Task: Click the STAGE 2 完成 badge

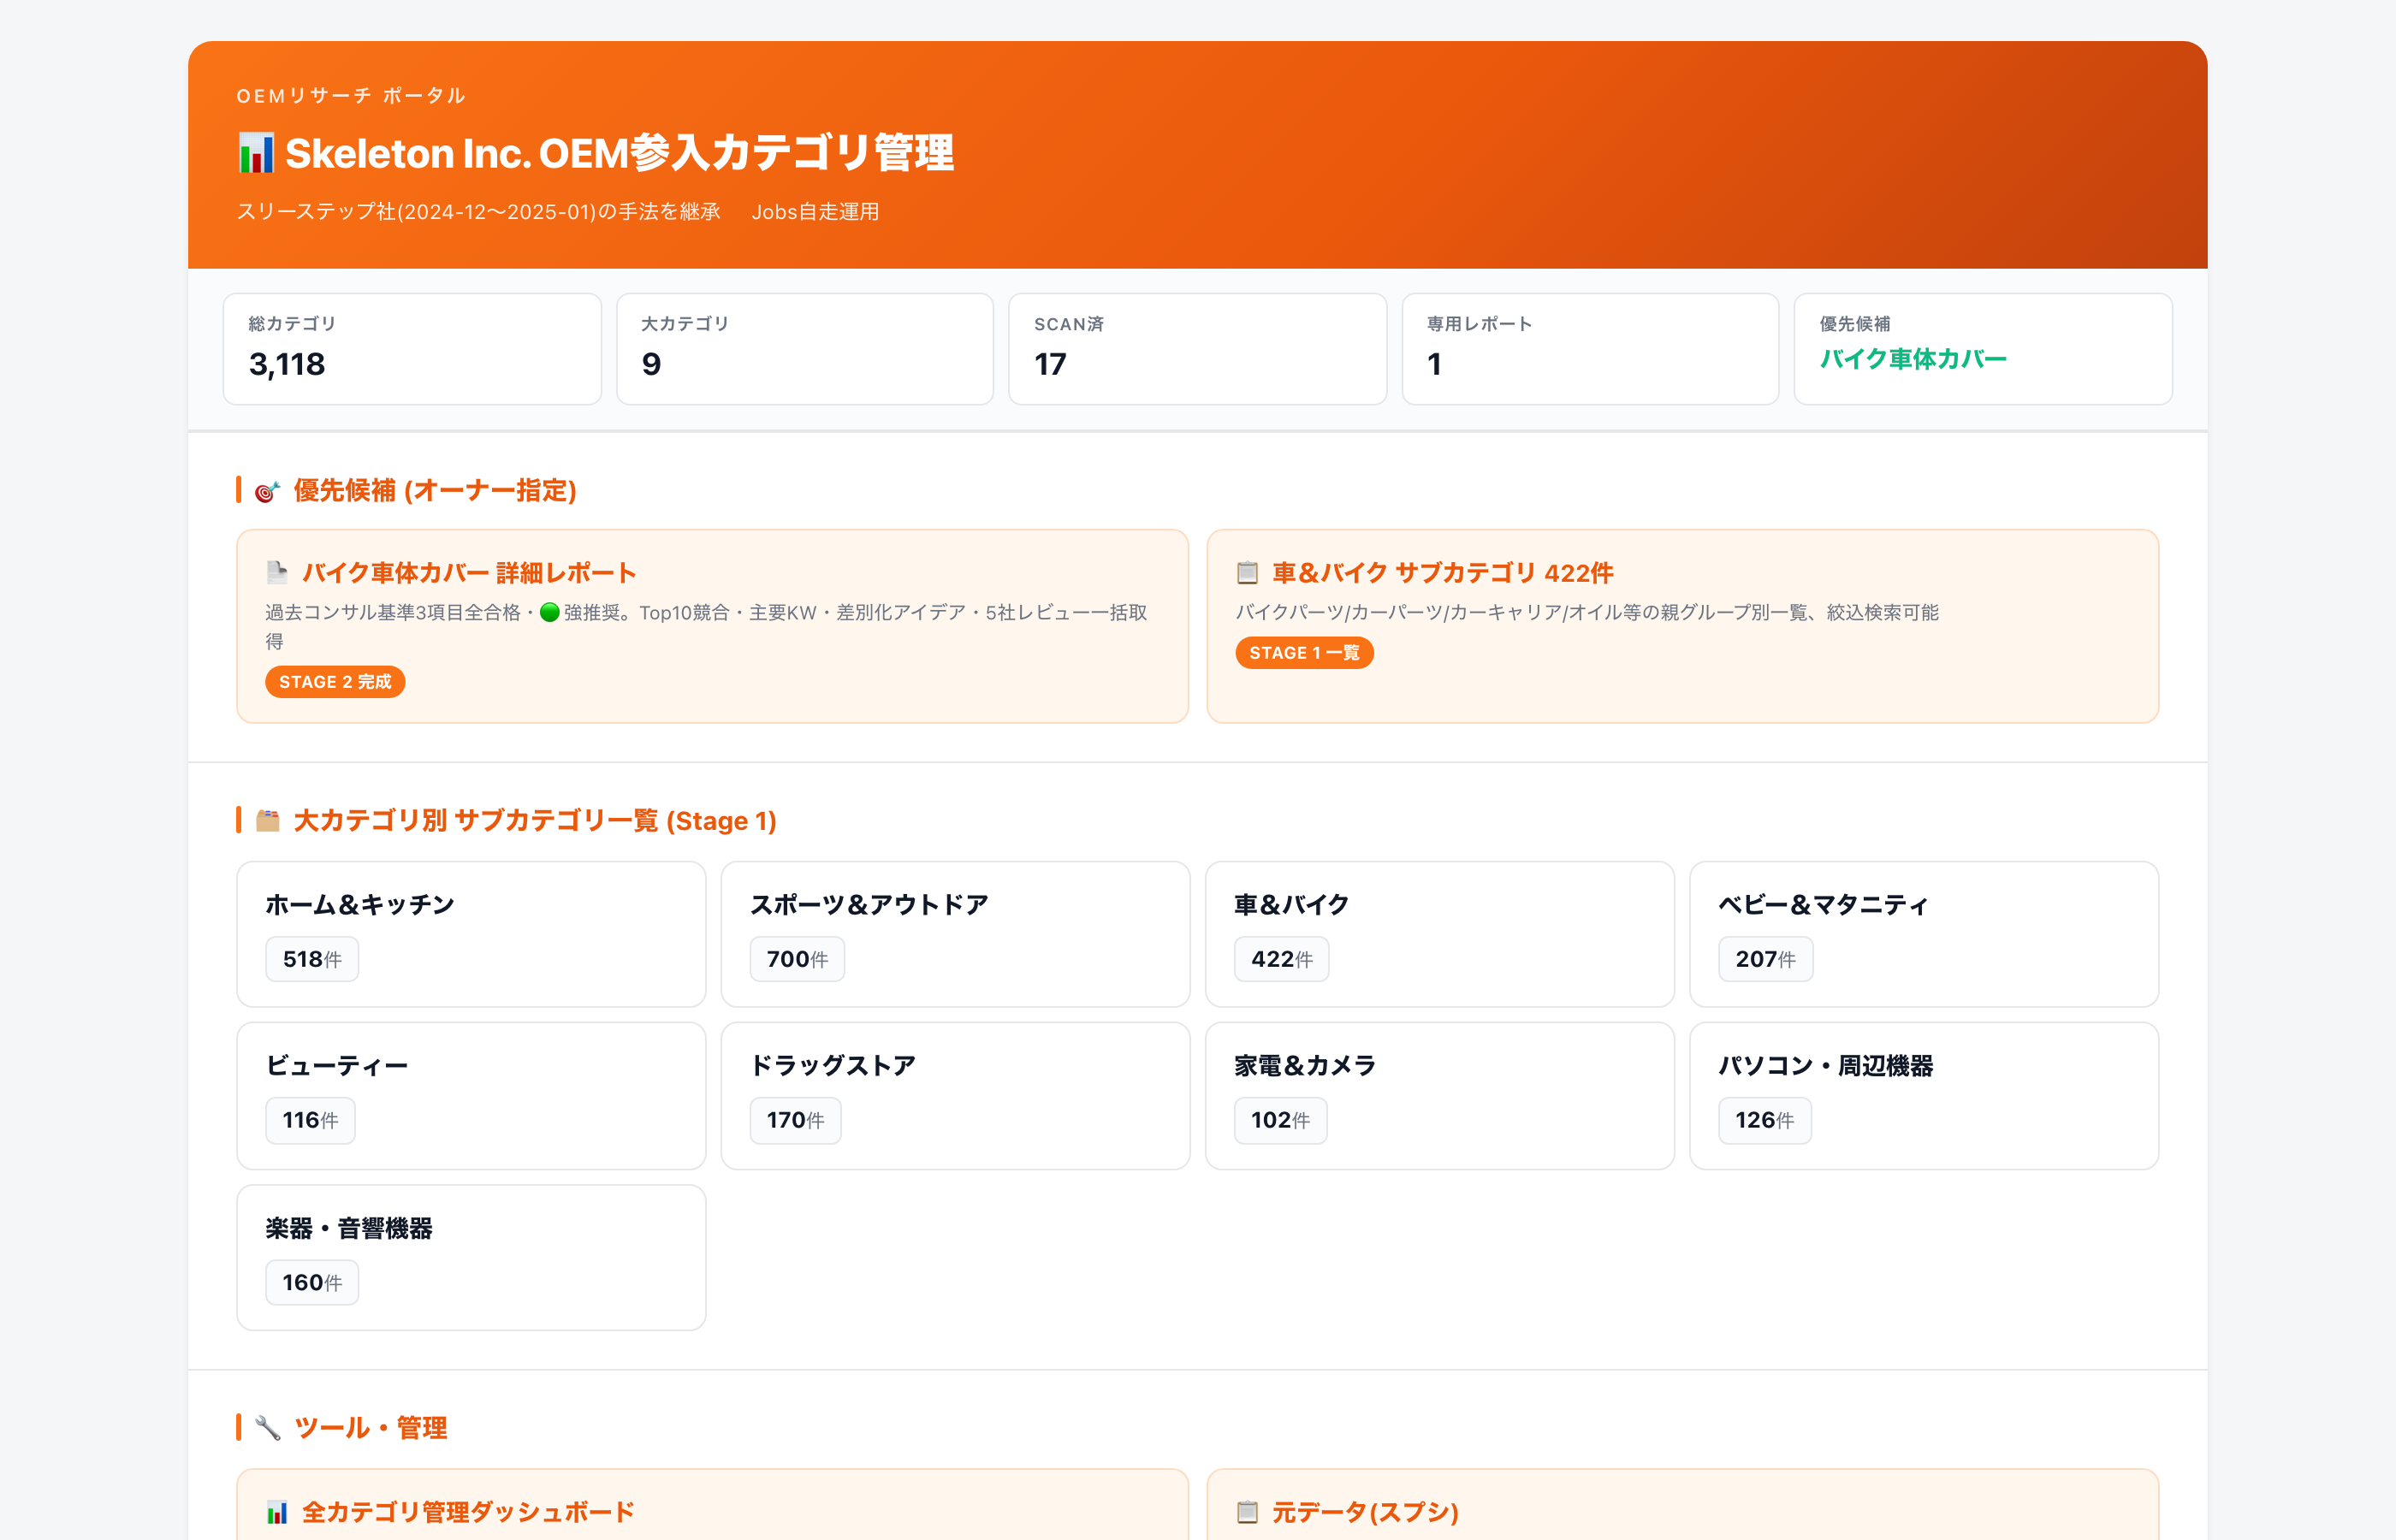Action: coord(335,682)
